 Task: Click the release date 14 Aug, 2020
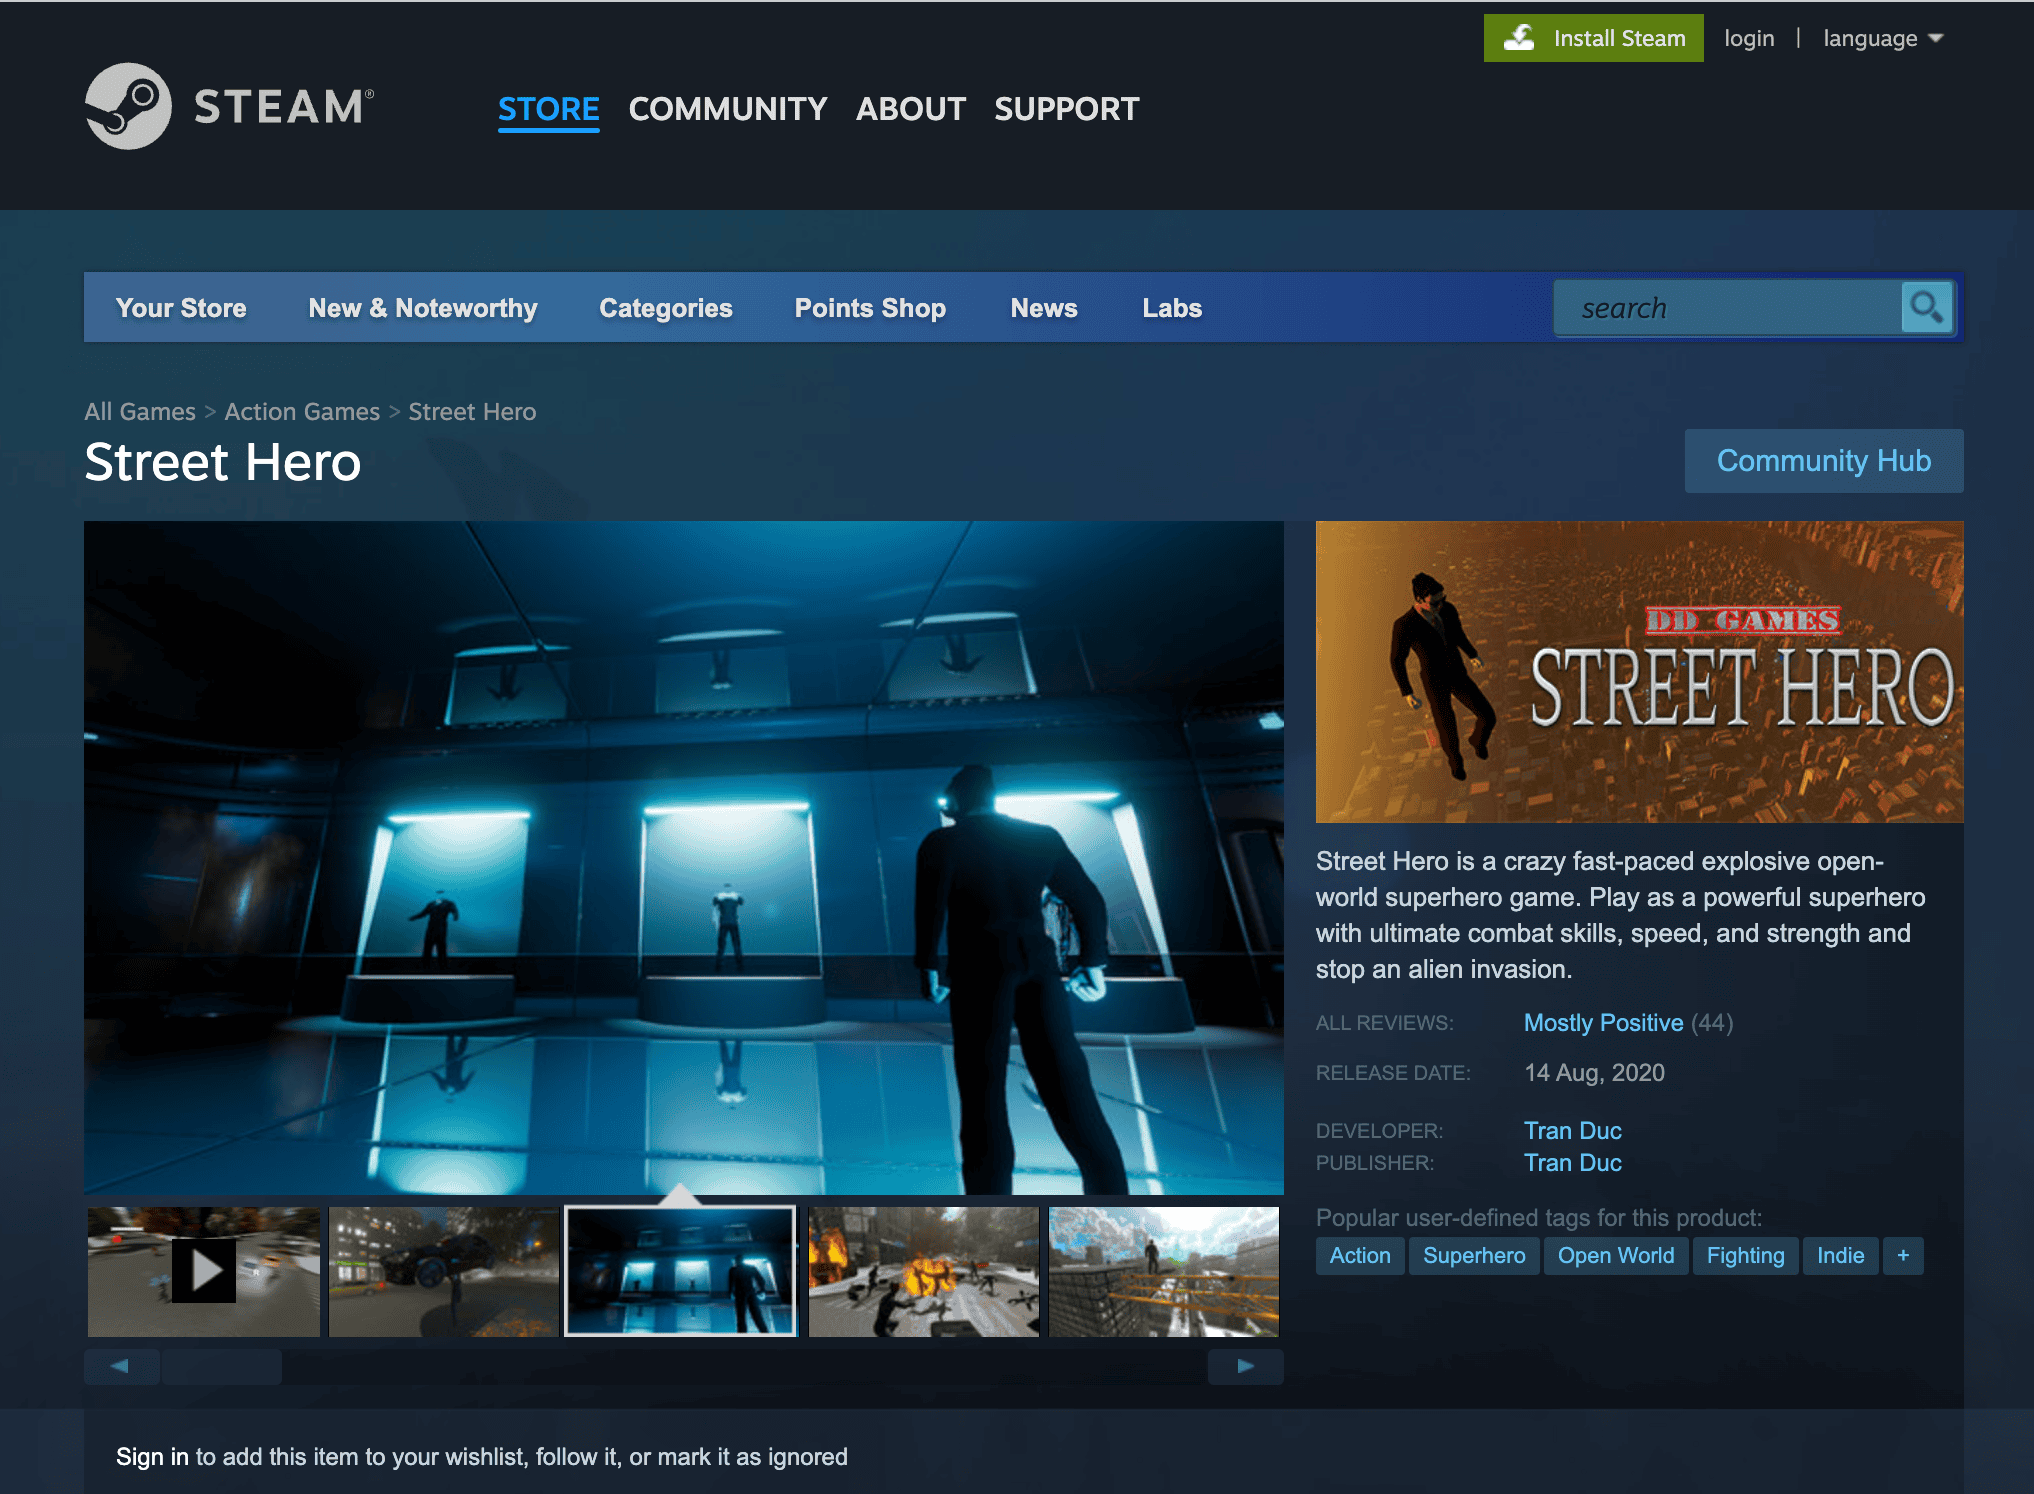coord(1594,1073)
